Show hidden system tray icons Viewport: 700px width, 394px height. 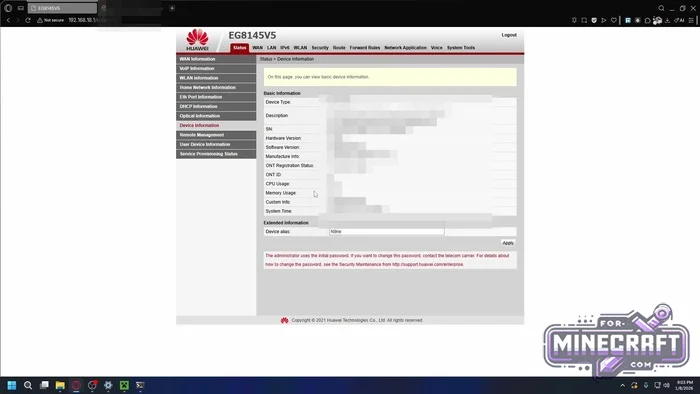pyautogui.click(x=622, y=385)
